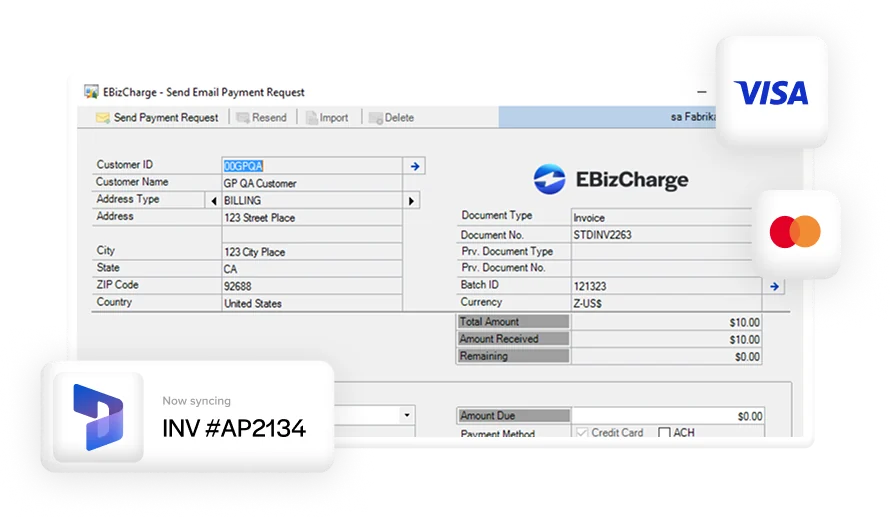
Task: Click the Document No. field STDINV2263
Action: pyautogui.click(x=662, y=235)
